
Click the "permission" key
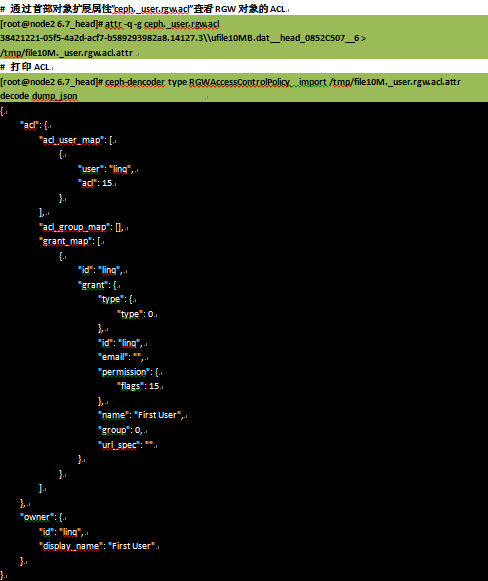(124, 372)
